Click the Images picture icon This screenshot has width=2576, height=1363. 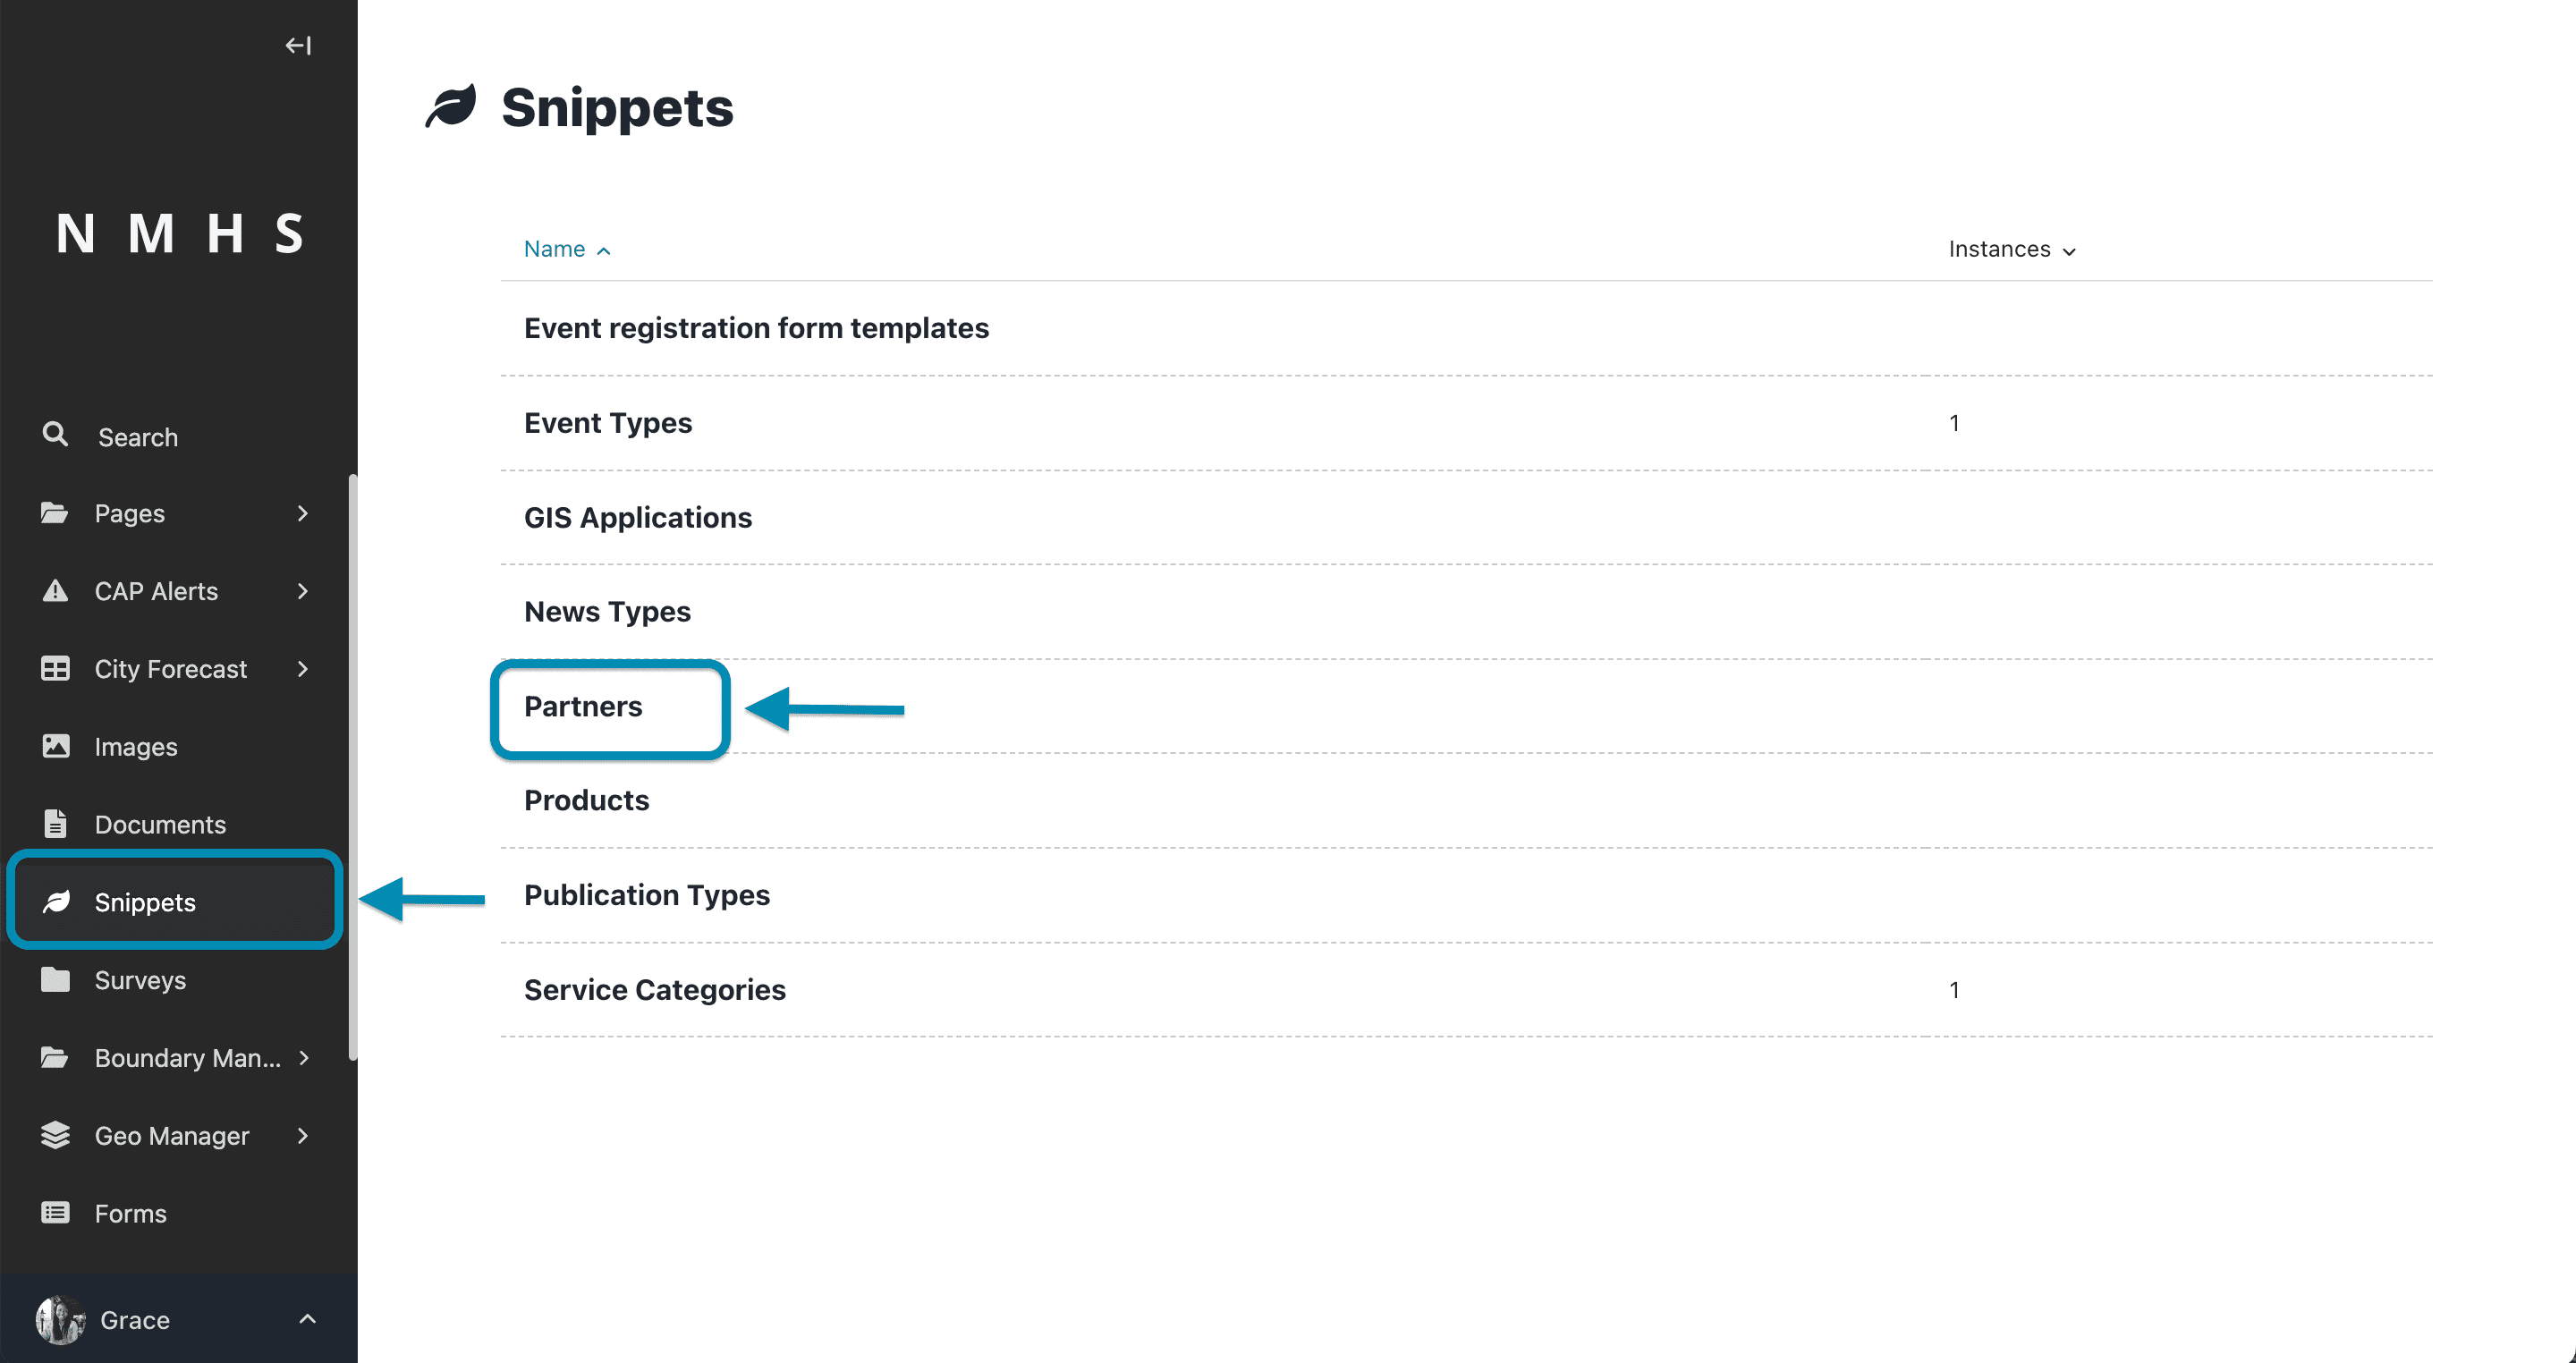pos(55,746)
